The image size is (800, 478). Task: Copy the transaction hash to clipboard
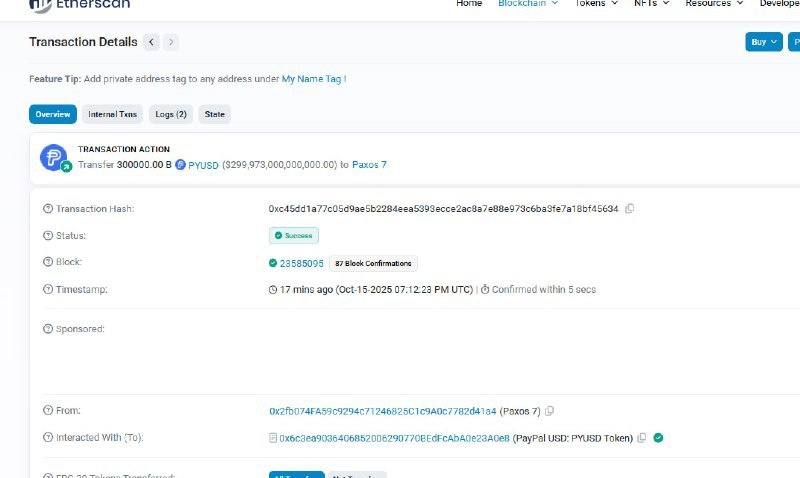click(630, 209)
